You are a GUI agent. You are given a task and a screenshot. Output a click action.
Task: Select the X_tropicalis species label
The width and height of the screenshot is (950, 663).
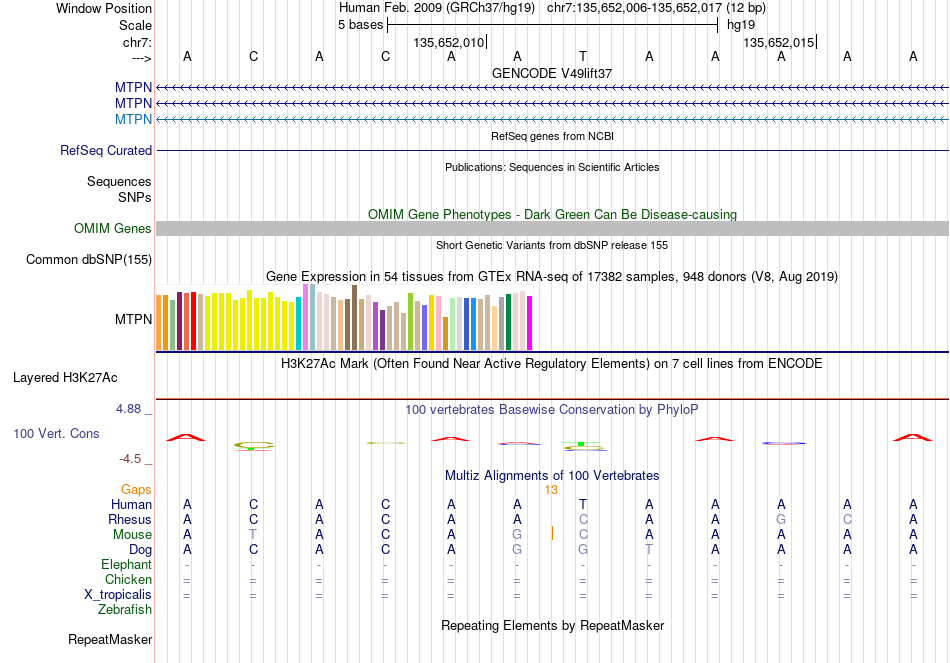coord(118,595)
